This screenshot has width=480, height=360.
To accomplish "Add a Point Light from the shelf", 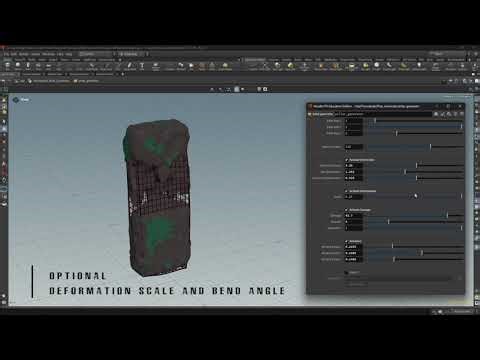I will pos(266,66).
